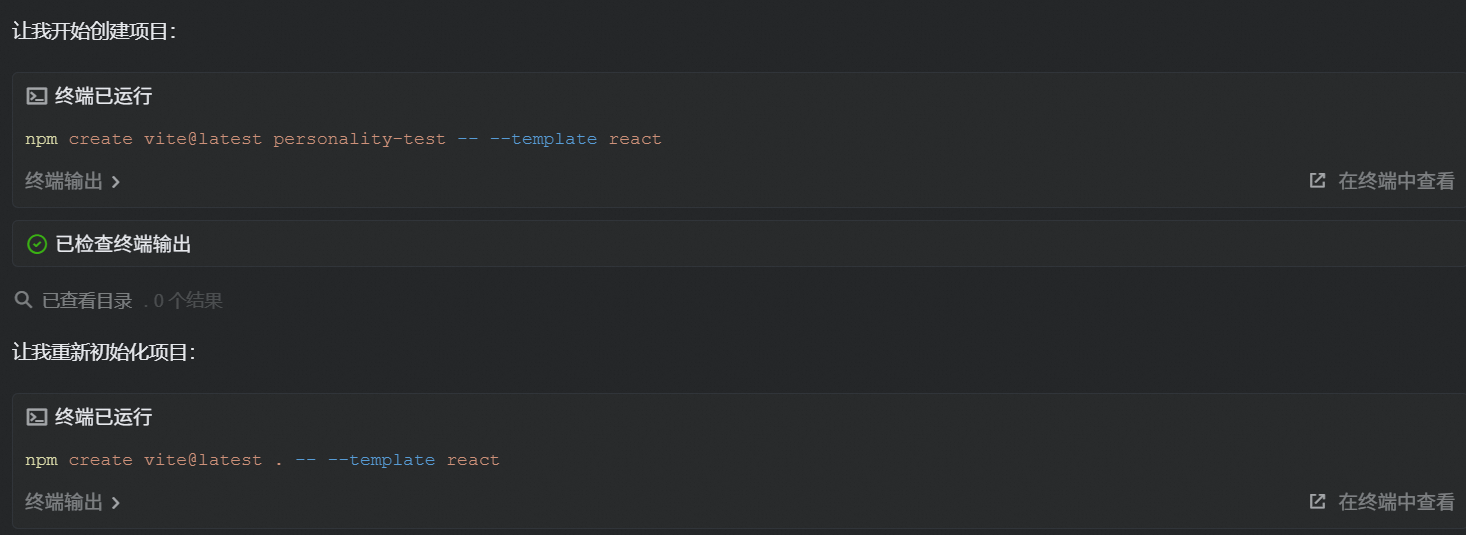Click the 已检查终端输出 row
Viewport: 1466px width, 535px height.
(123, 244)
